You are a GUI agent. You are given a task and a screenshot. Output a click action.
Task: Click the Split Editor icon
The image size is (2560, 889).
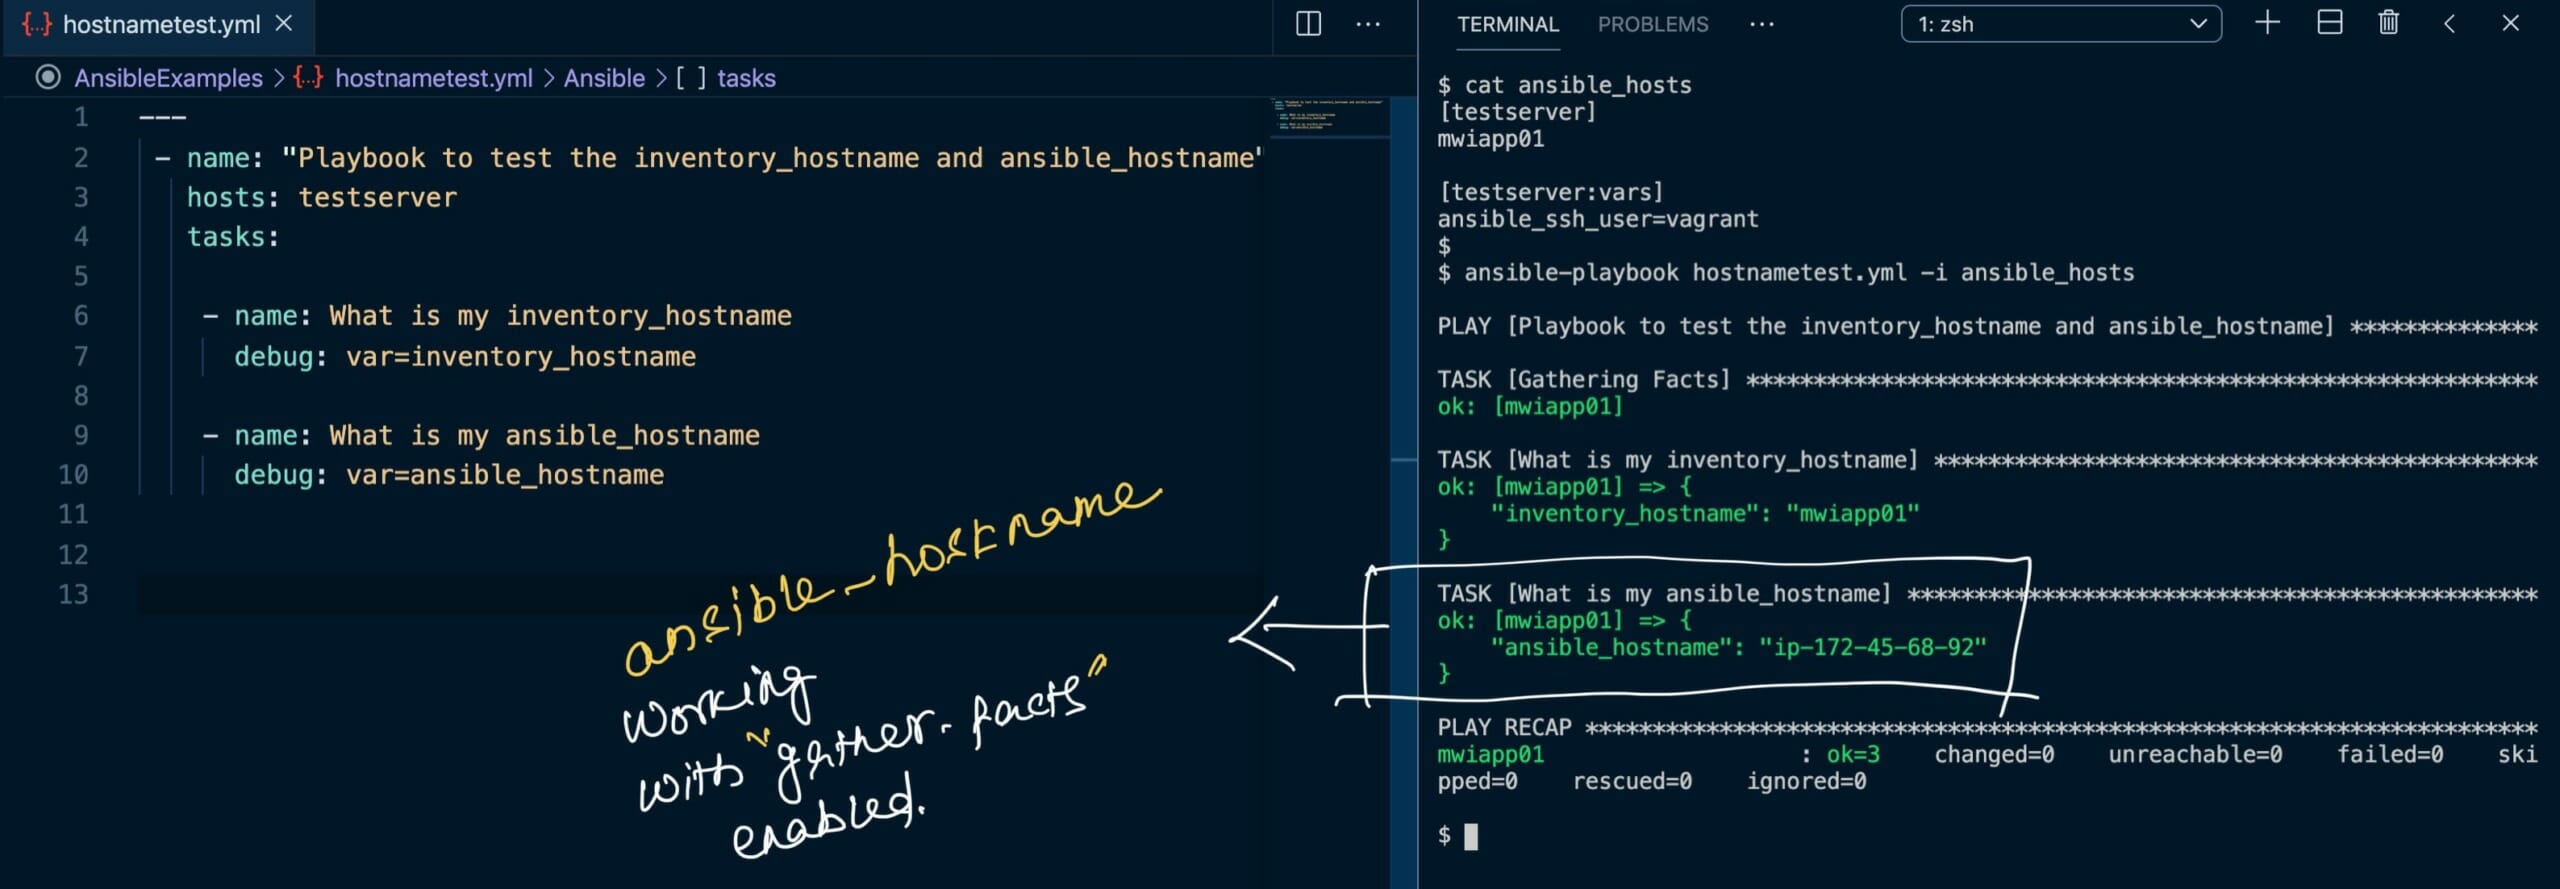coord(1308,24)
